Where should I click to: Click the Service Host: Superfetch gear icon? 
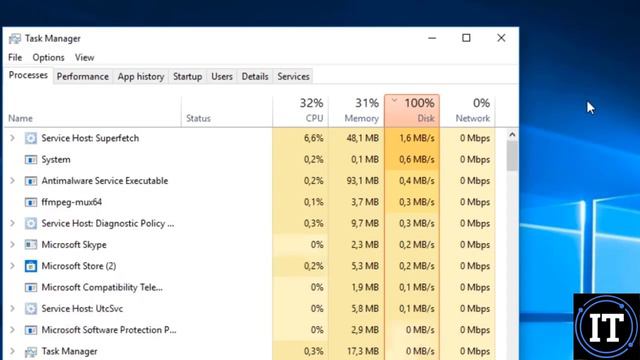pos(31,138)
